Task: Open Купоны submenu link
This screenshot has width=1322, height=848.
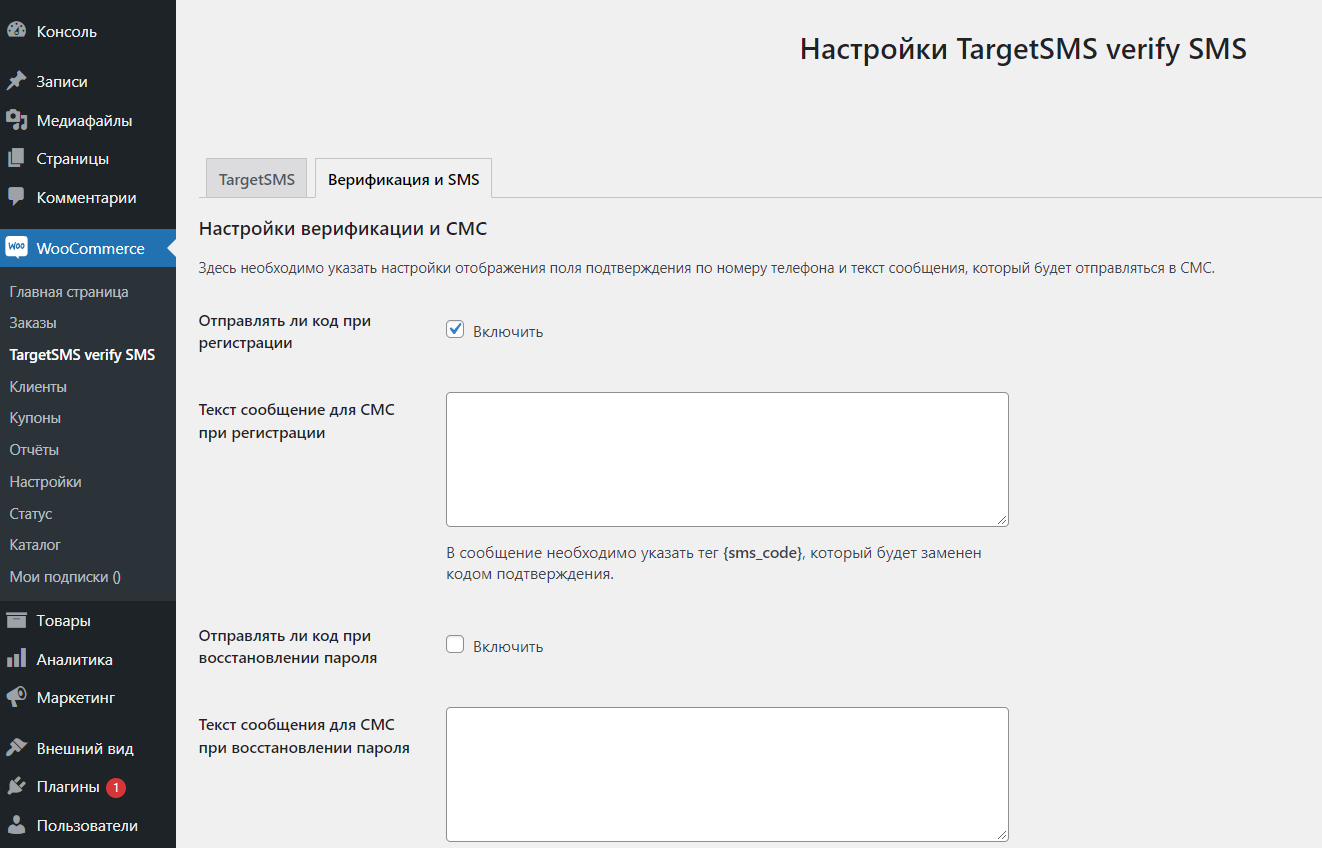Action: point(35,418)
